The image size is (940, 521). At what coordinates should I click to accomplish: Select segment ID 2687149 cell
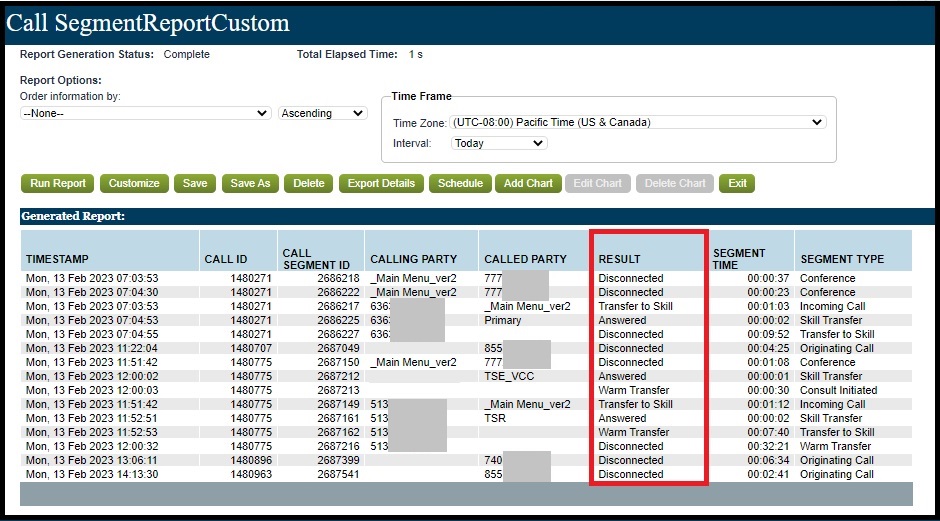click(338, 404)
